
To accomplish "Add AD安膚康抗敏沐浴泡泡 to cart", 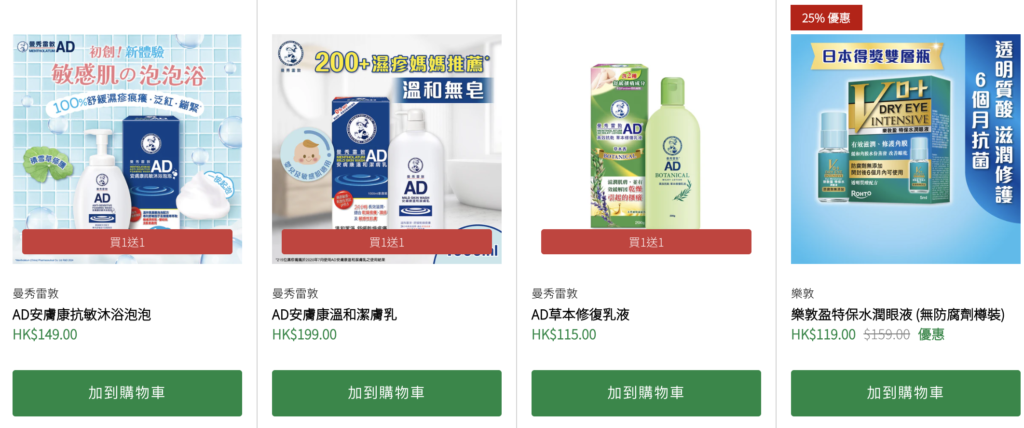I will click(x=127, y=393).
